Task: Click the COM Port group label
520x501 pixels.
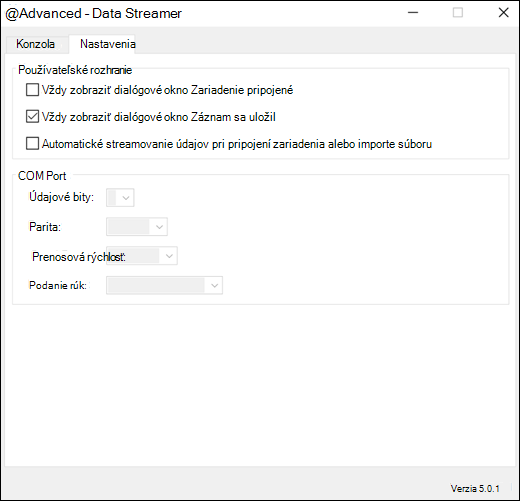Action: click(x=42, y=176)
